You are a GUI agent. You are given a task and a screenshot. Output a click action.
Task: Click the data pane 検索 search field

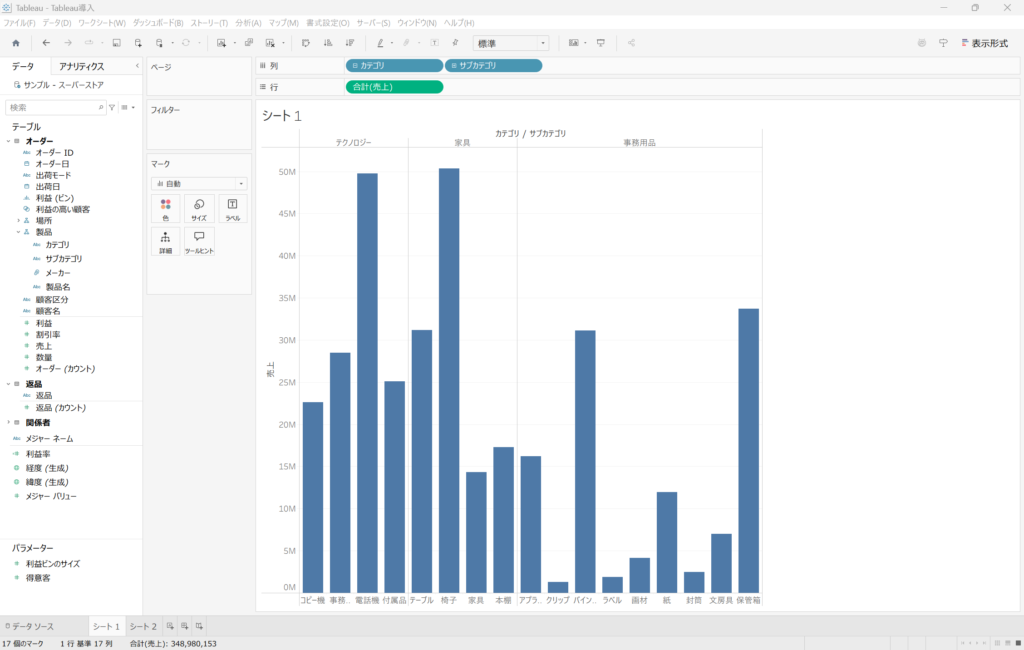point(55,107)
